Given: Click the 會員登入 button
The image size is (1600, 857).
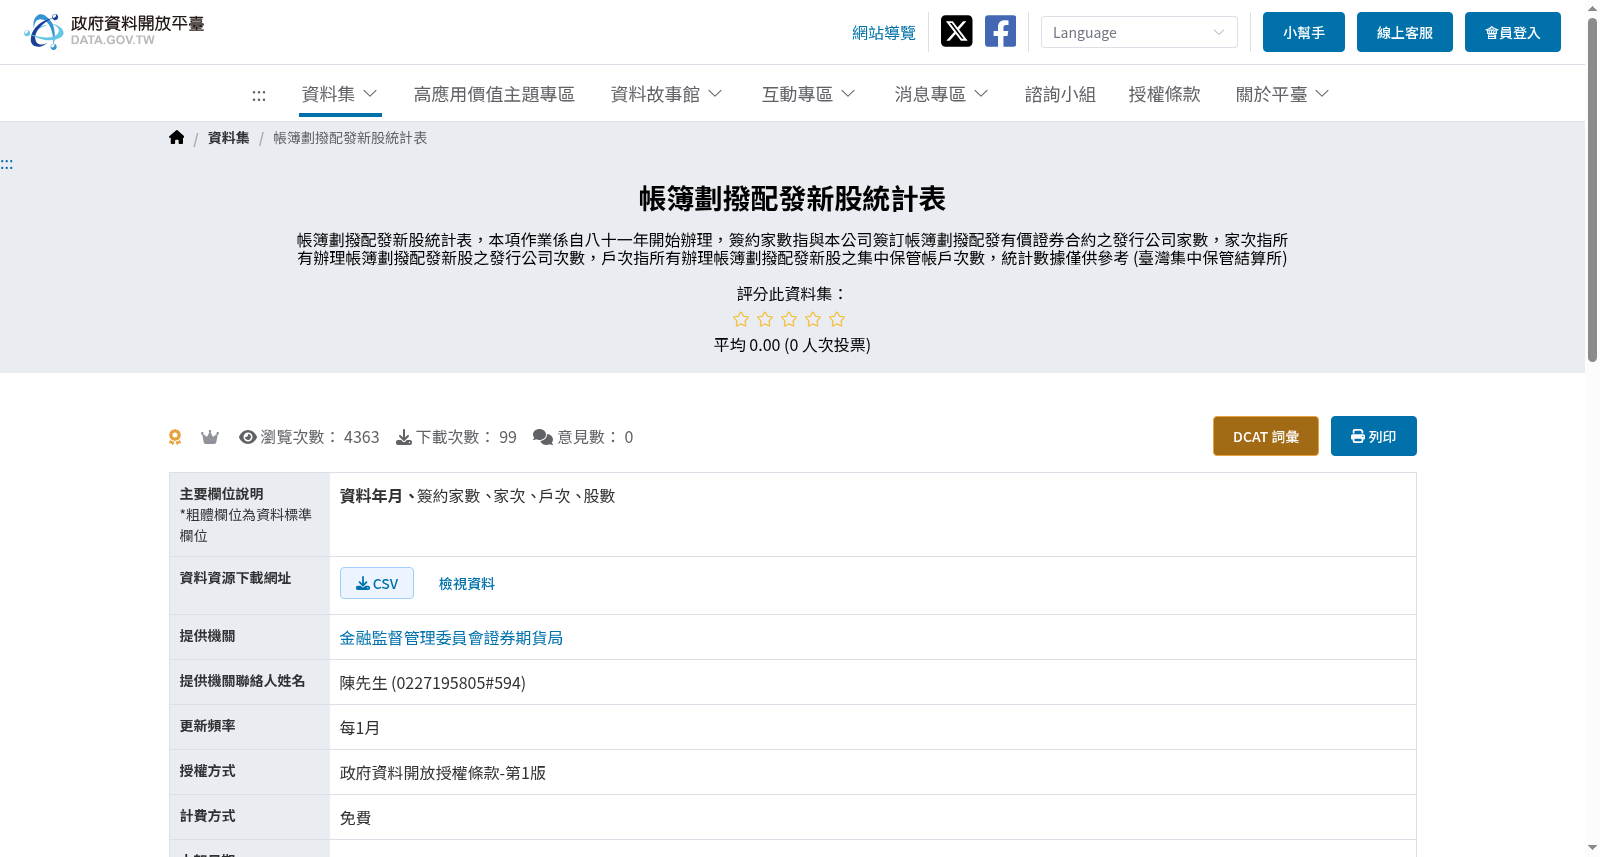Looking at the screenshot, I should [1513, 32].
